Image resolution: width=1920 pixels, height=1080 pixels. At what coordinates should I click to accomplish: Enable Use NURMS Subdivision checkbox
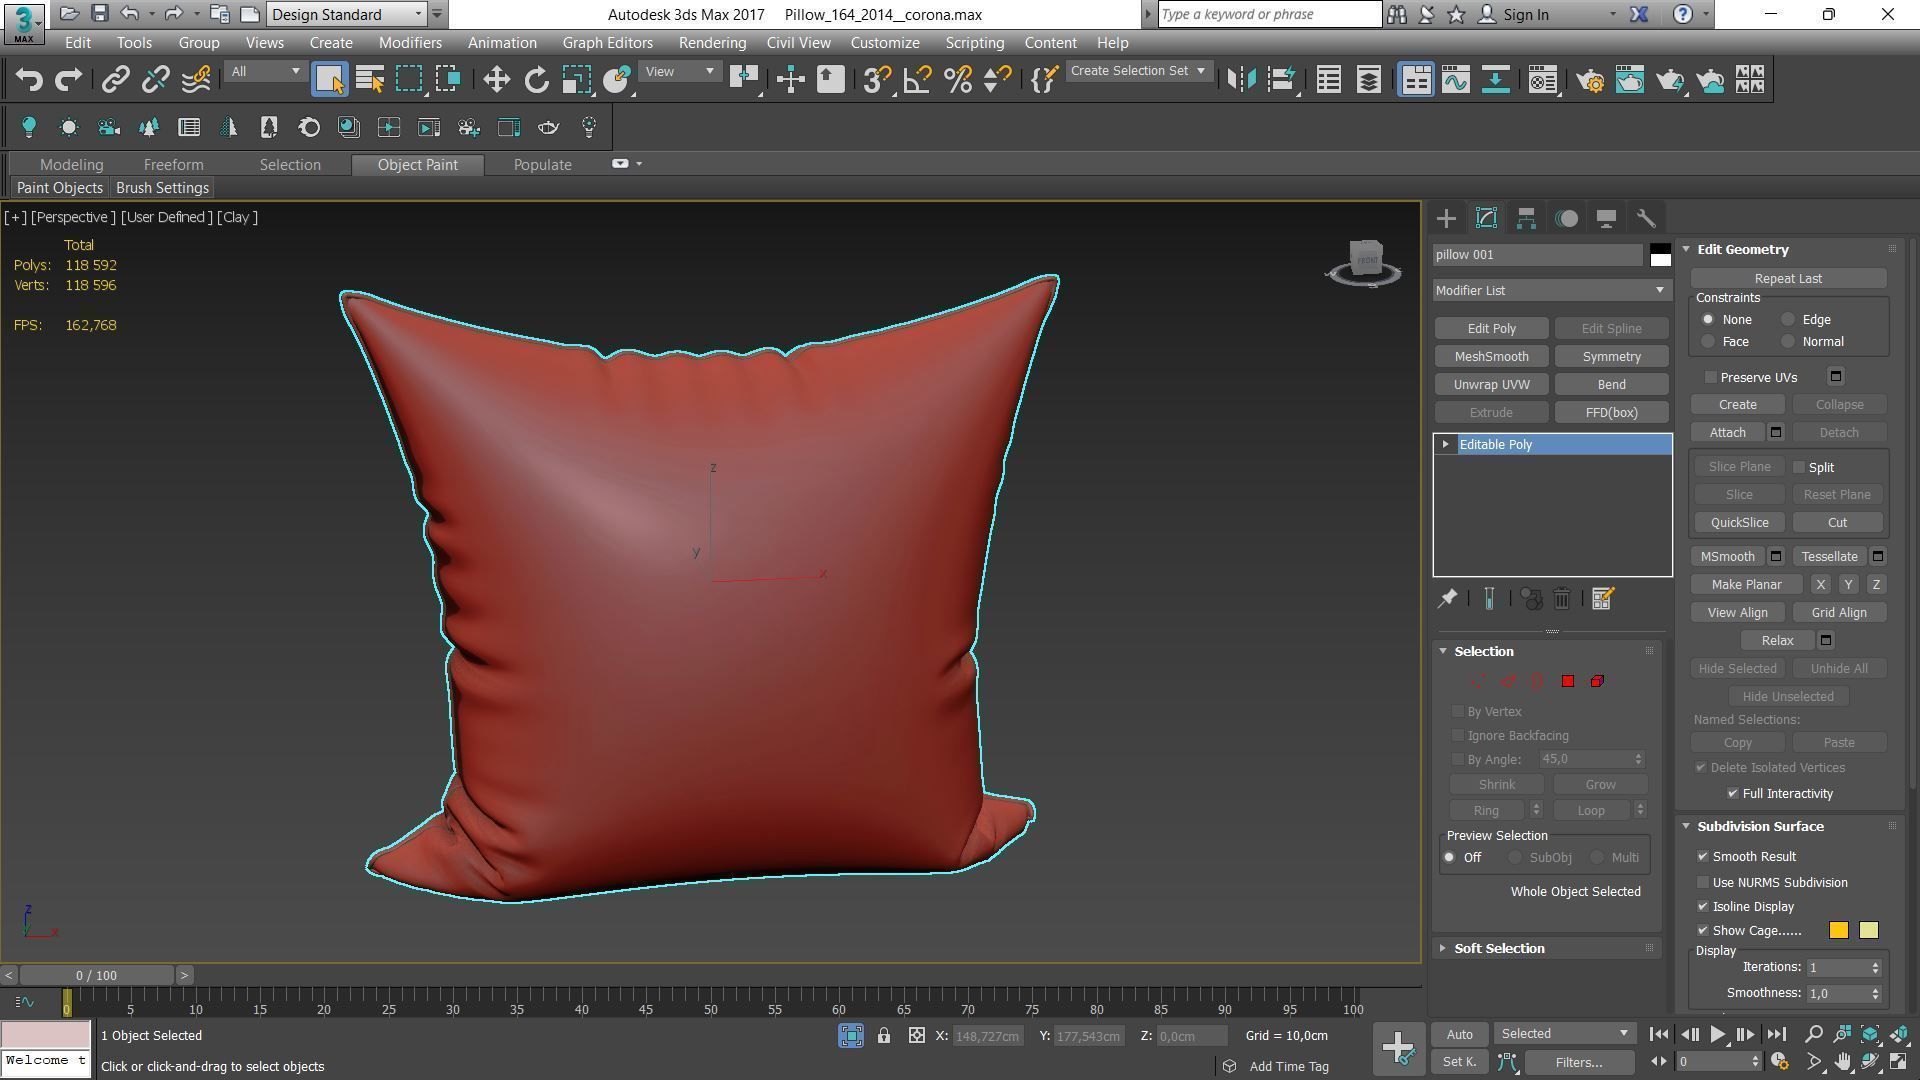tap(1703, 882)
